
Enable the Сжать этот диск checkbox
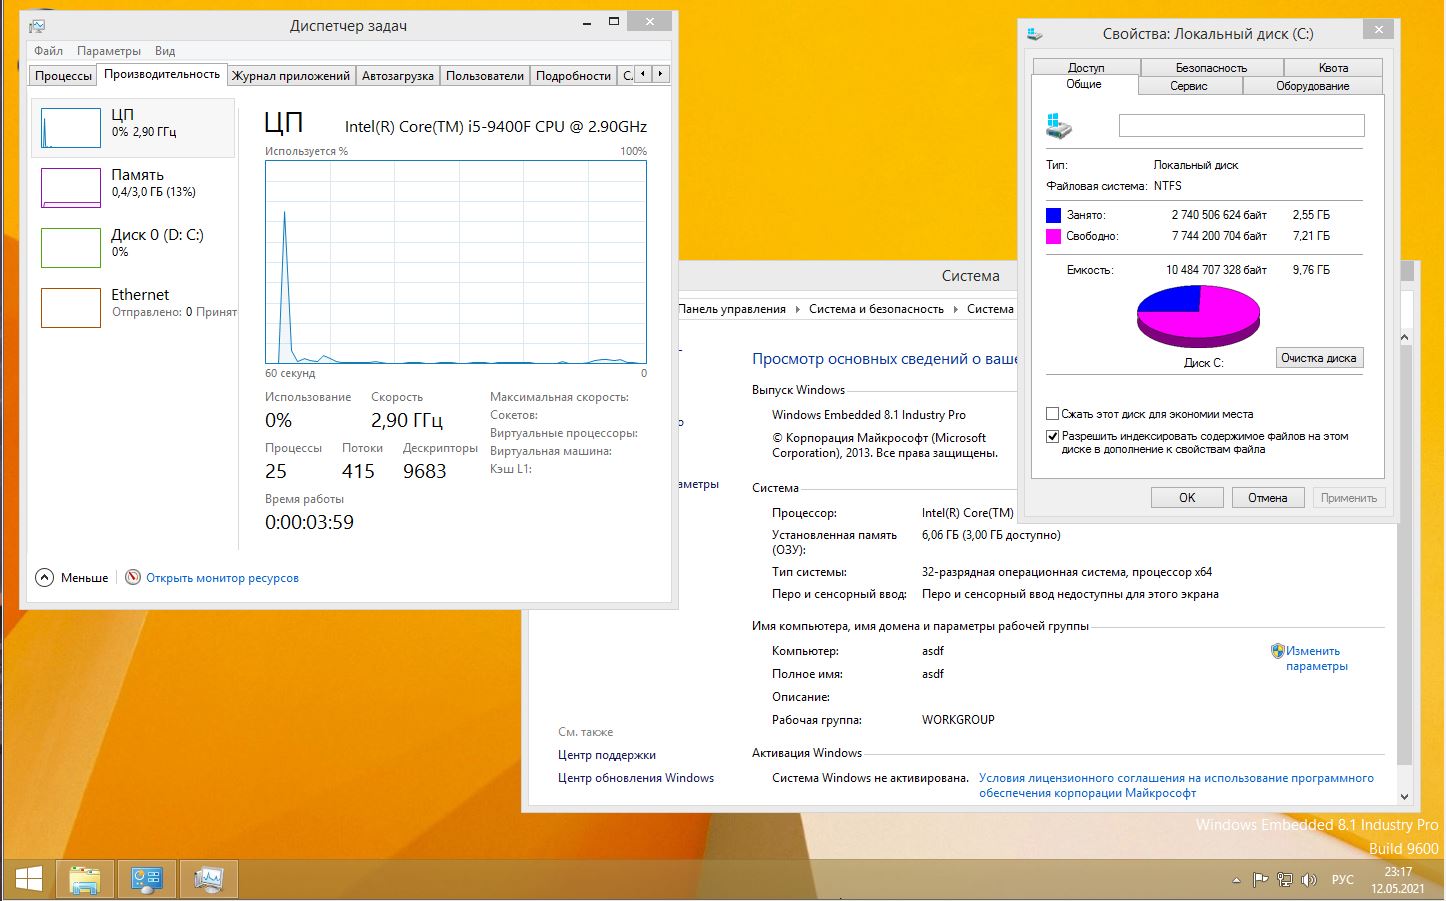[x=1052, y=414]
